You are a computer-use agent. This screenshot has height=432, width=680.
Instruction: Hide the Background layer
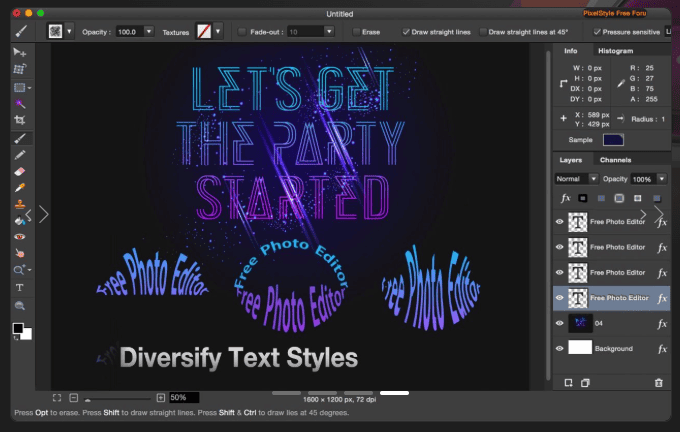[x=559, y=348]
